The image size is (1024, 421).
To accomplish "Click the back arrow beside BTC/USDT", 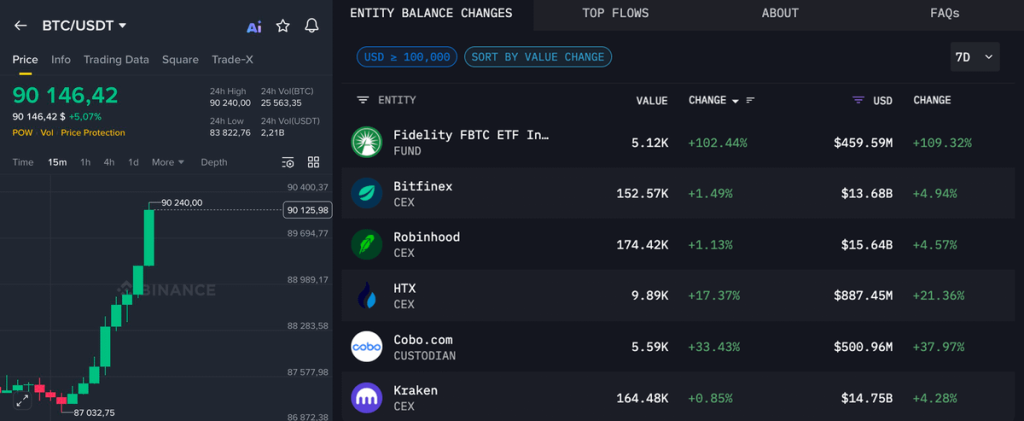I will (x=20, y=25).
